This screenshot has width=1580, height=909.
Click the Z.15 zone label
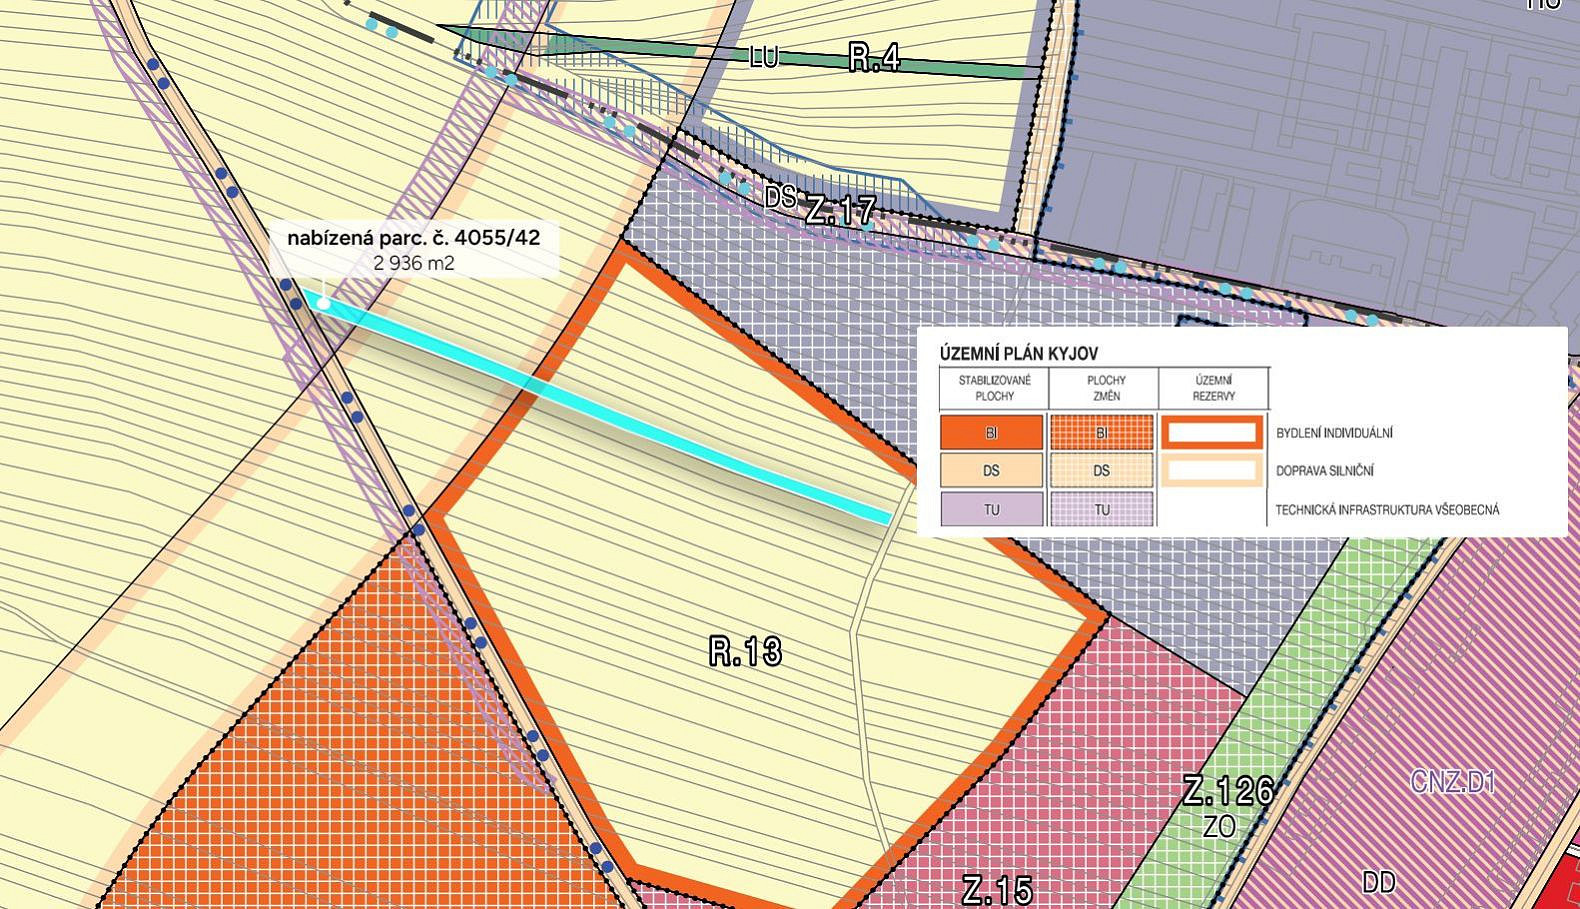(x=997, y=889)
